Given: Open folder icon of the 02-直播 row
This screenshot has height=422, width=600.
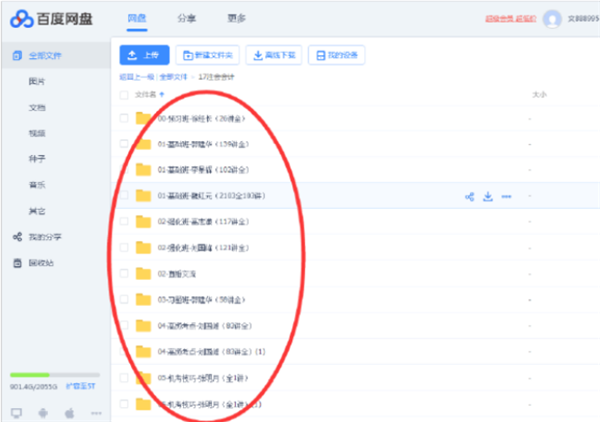Looking at the screenshot, I should click(143, 274).
